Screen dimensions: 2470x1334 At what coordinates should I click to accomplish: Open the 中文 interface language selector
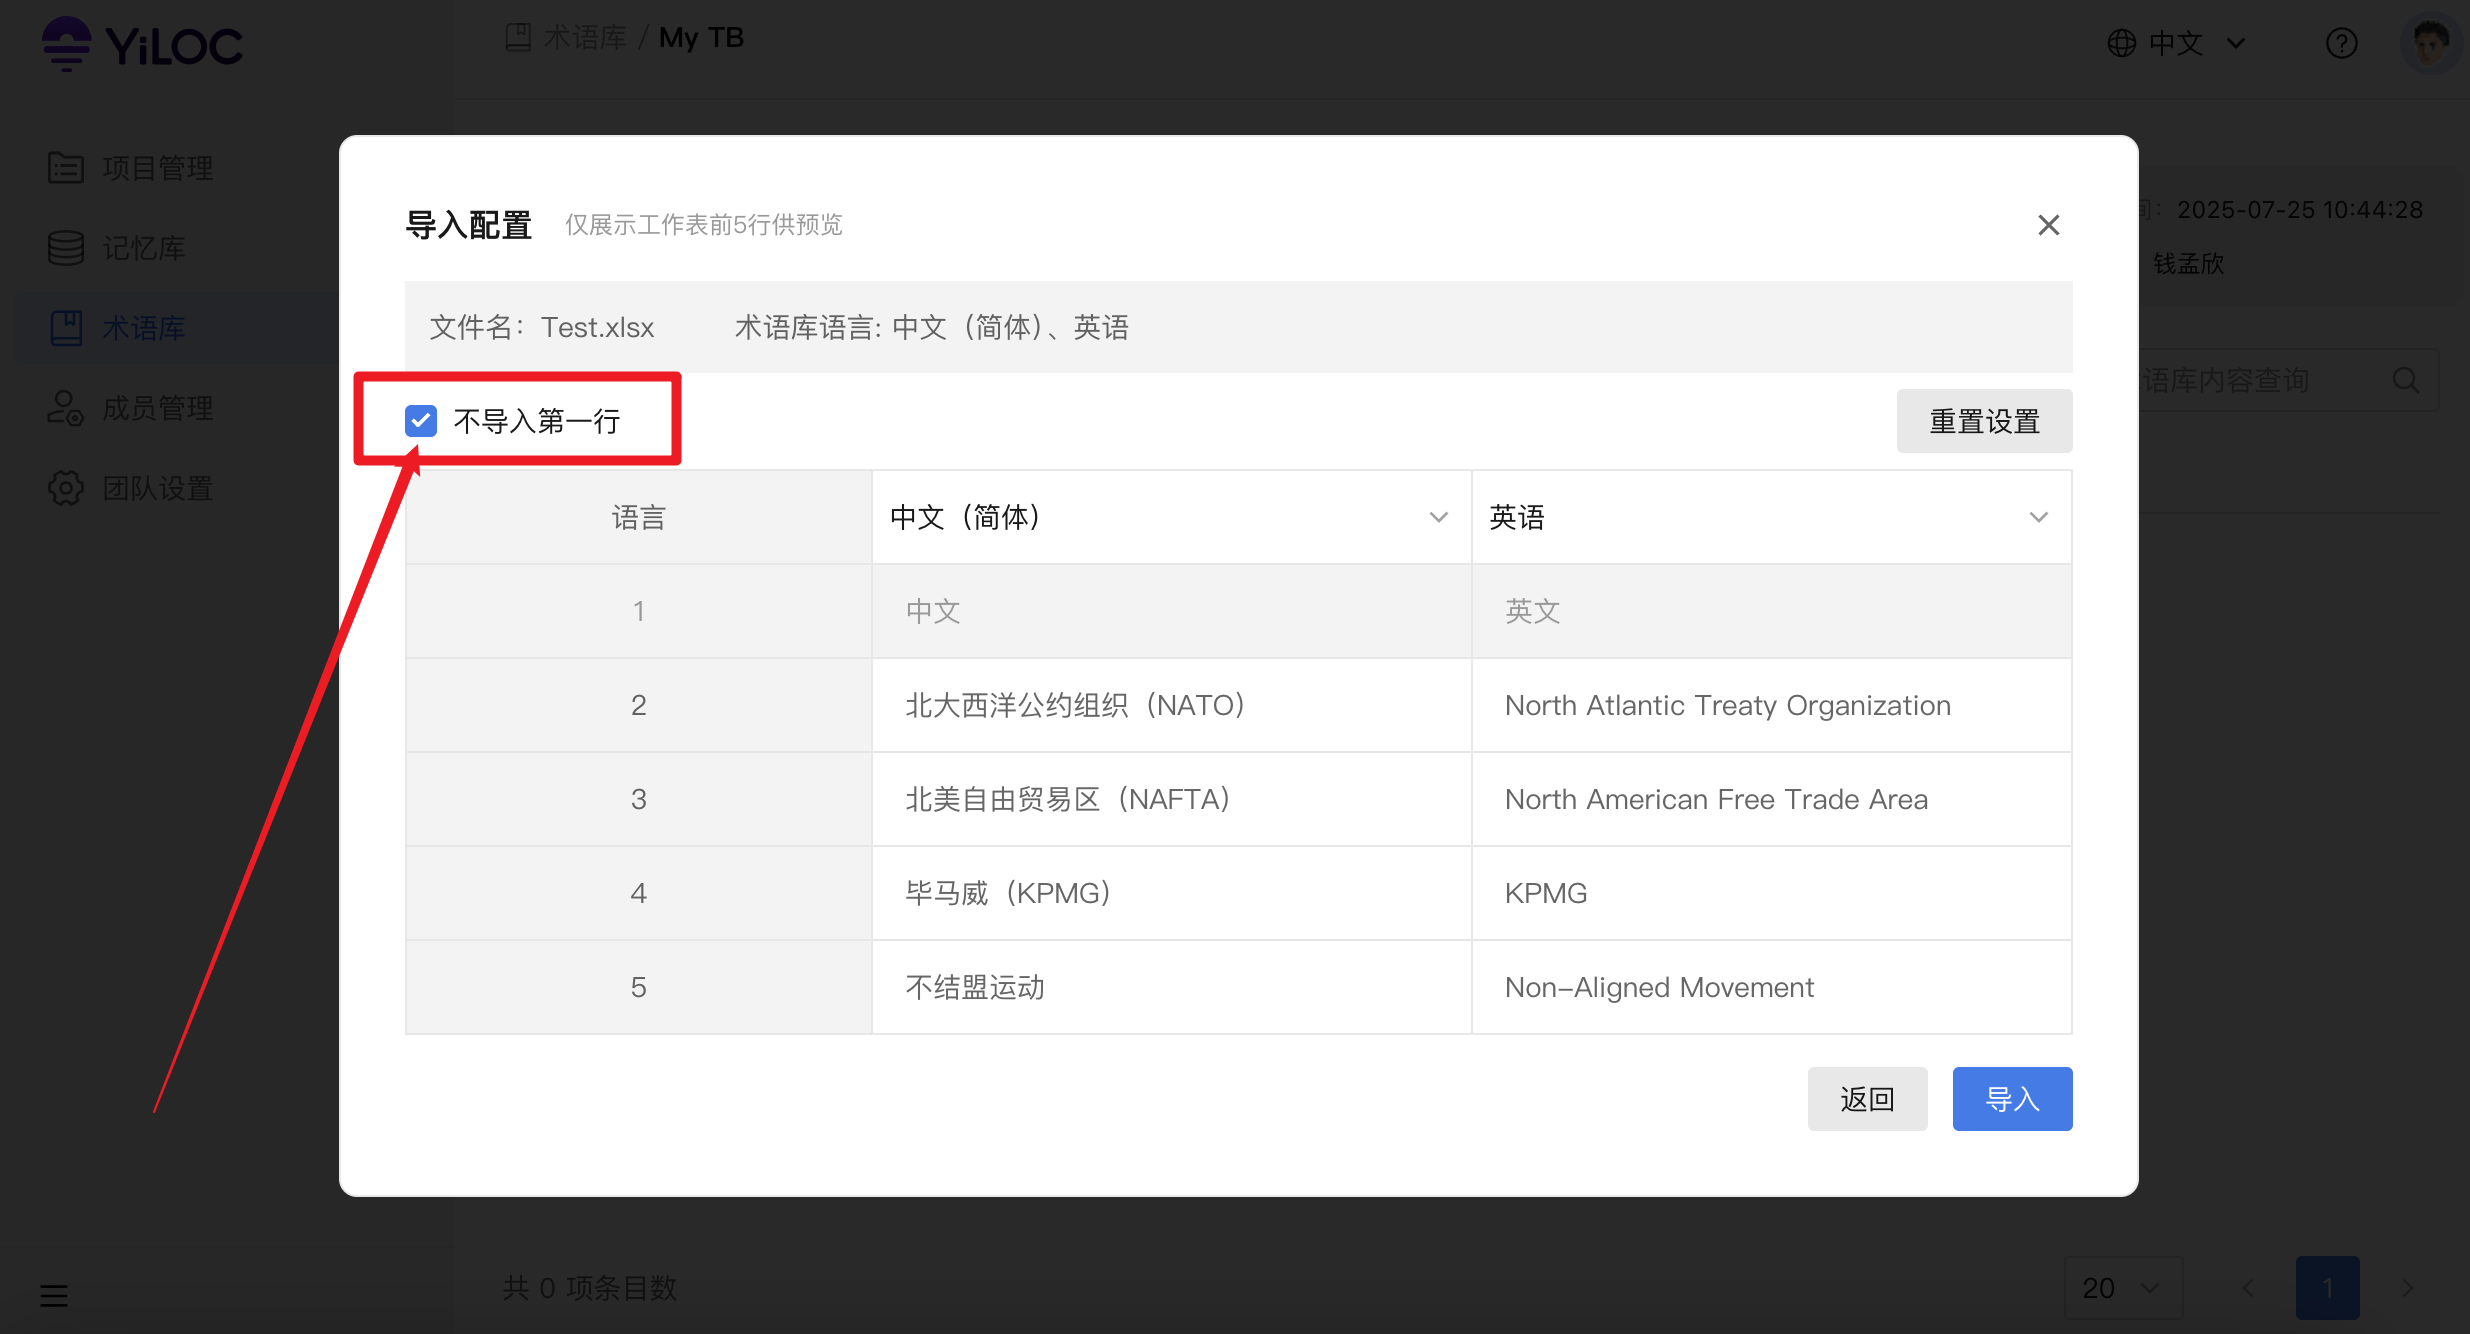(x=2178, y=43)
